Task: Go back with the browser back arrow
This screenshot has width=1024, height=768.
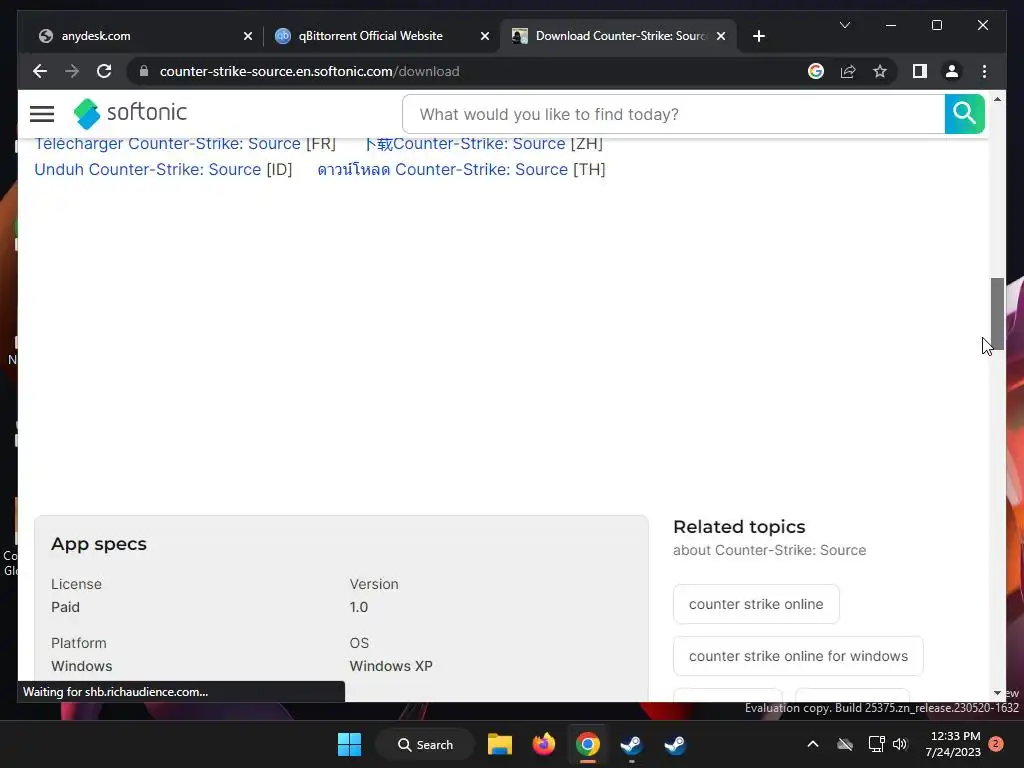Action: (x=40, y=71)
